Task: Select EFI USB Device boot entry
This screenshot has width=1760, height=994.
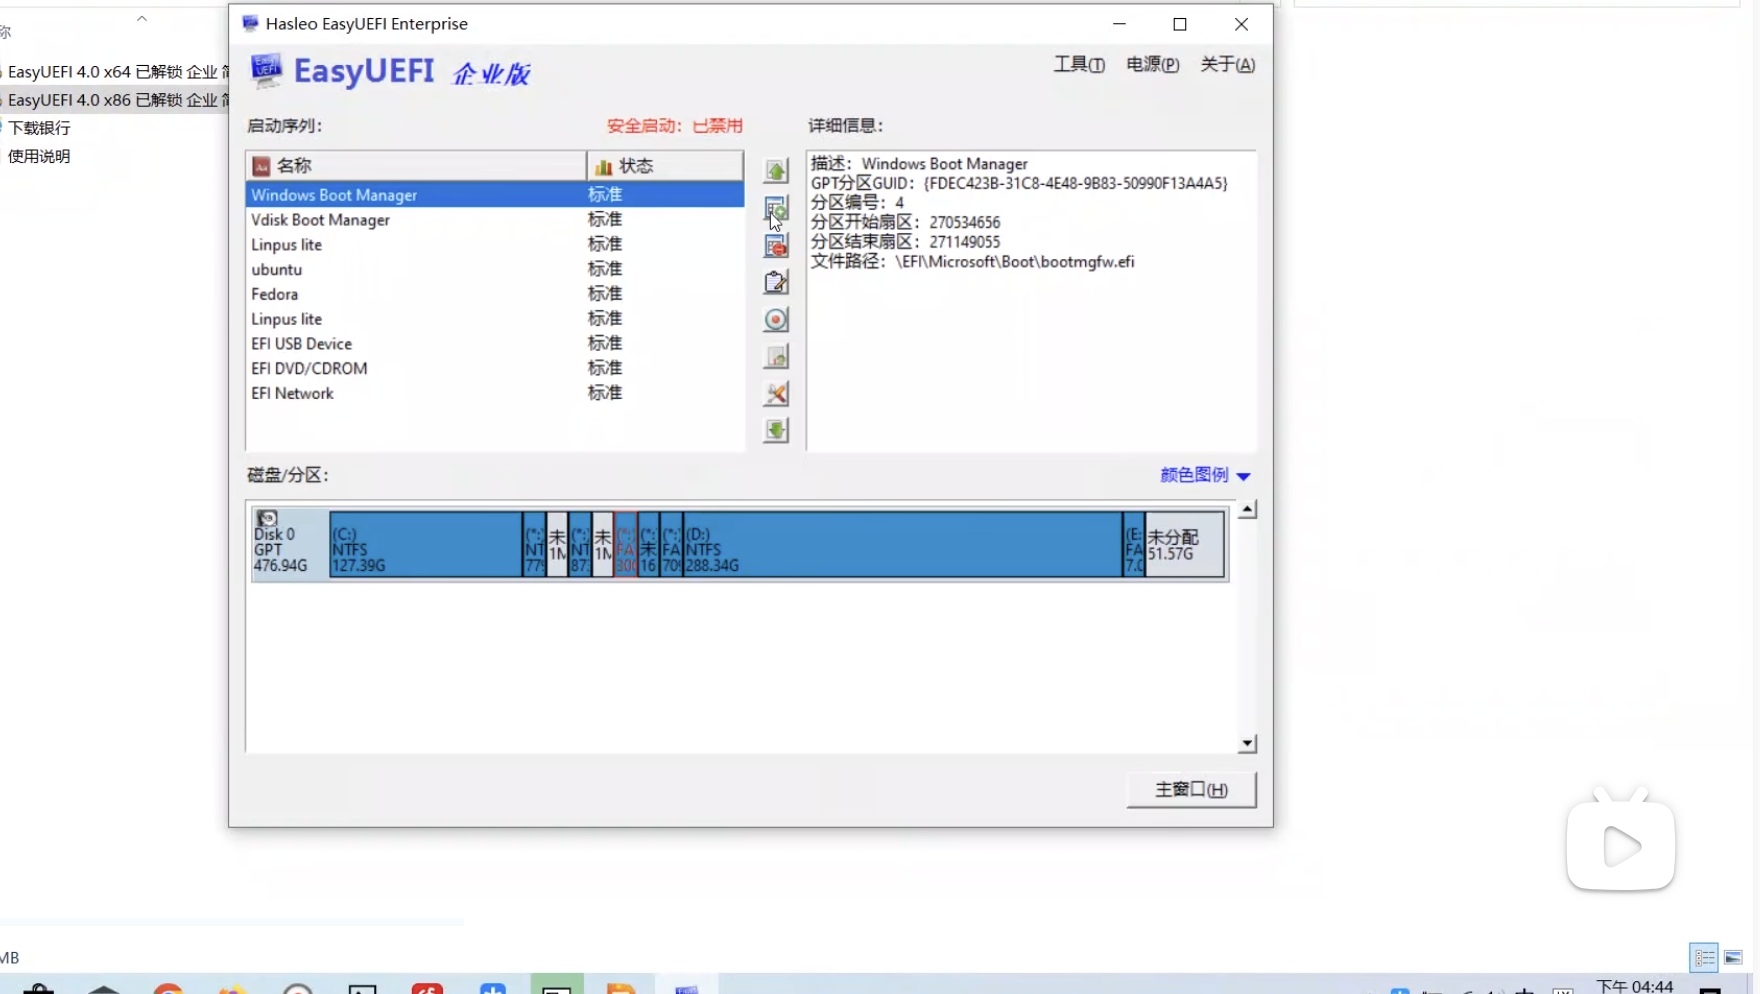Action: (495, 344)
